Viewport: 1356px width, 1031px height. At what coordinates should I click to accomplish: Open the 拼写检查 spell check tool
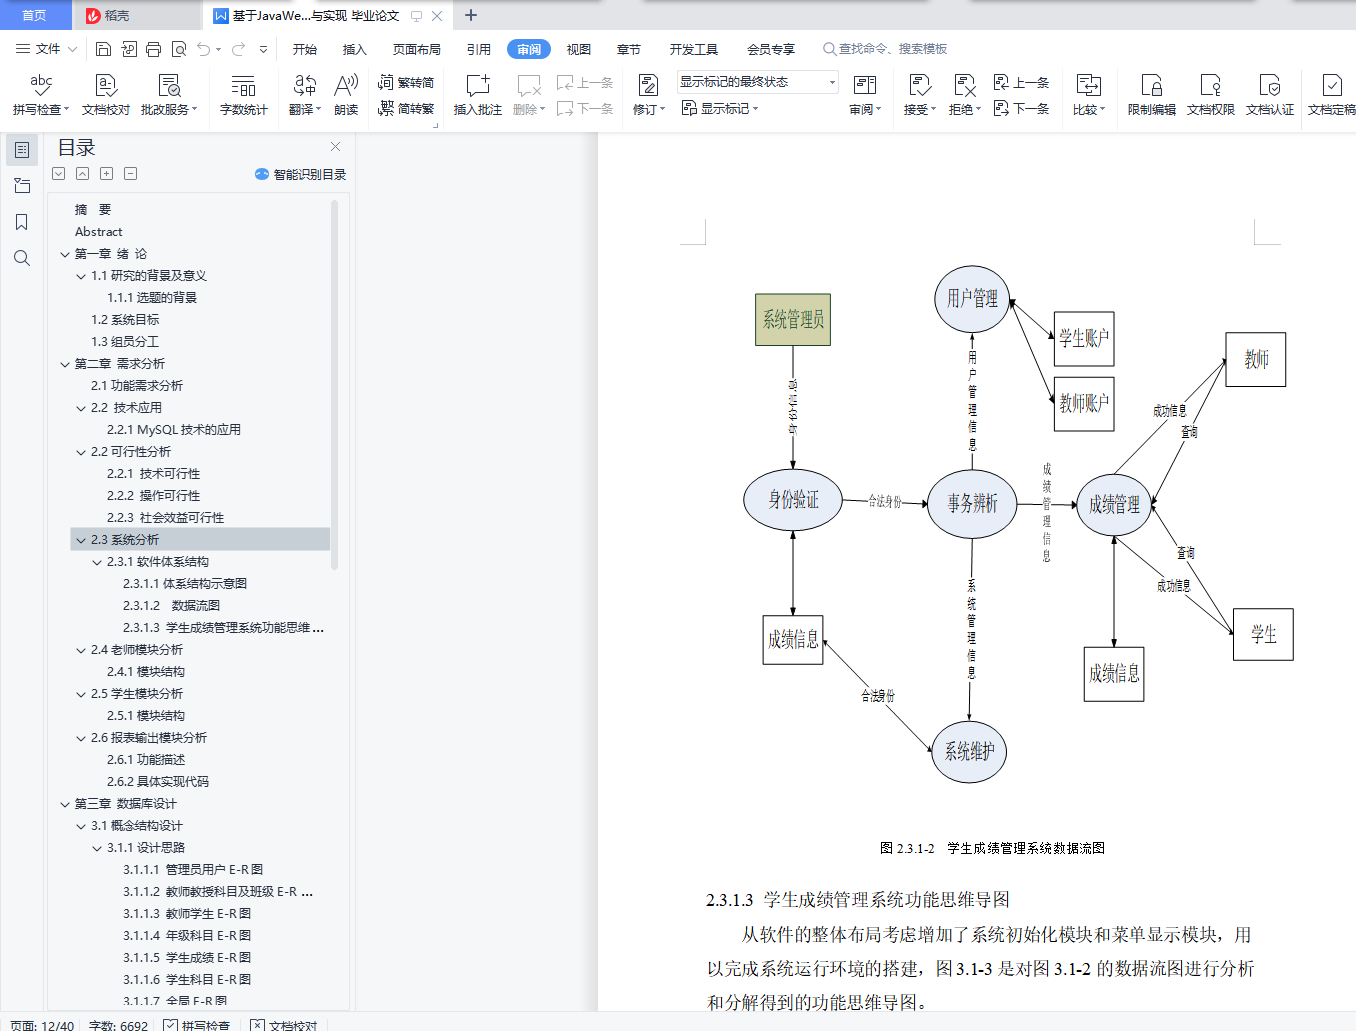(x=41, y=95)
